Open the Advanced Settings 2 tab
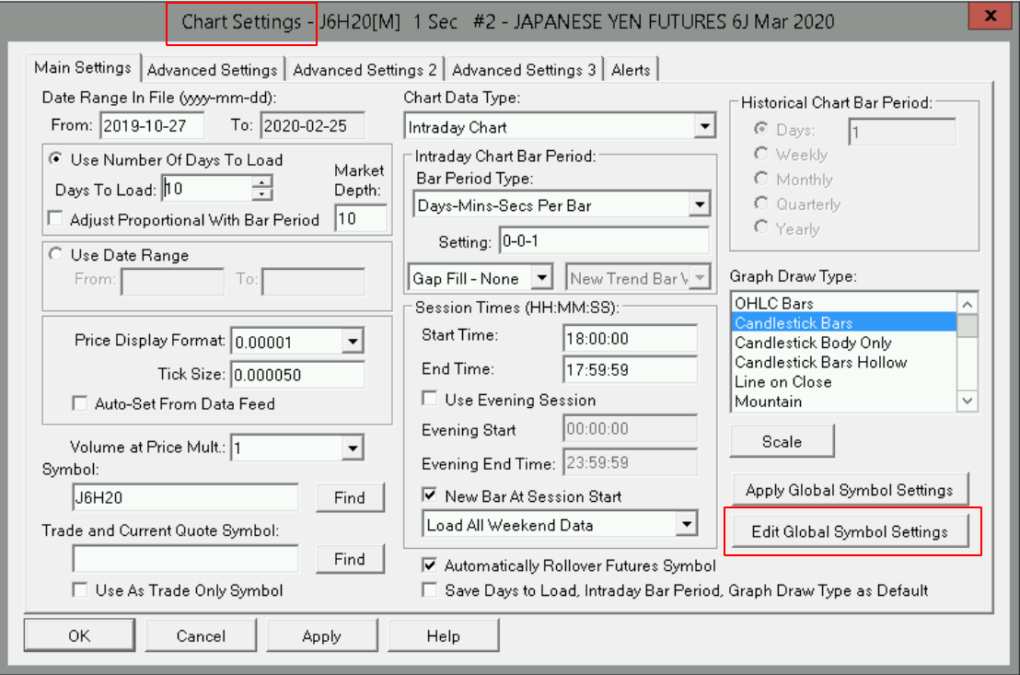 coord(364,70)
